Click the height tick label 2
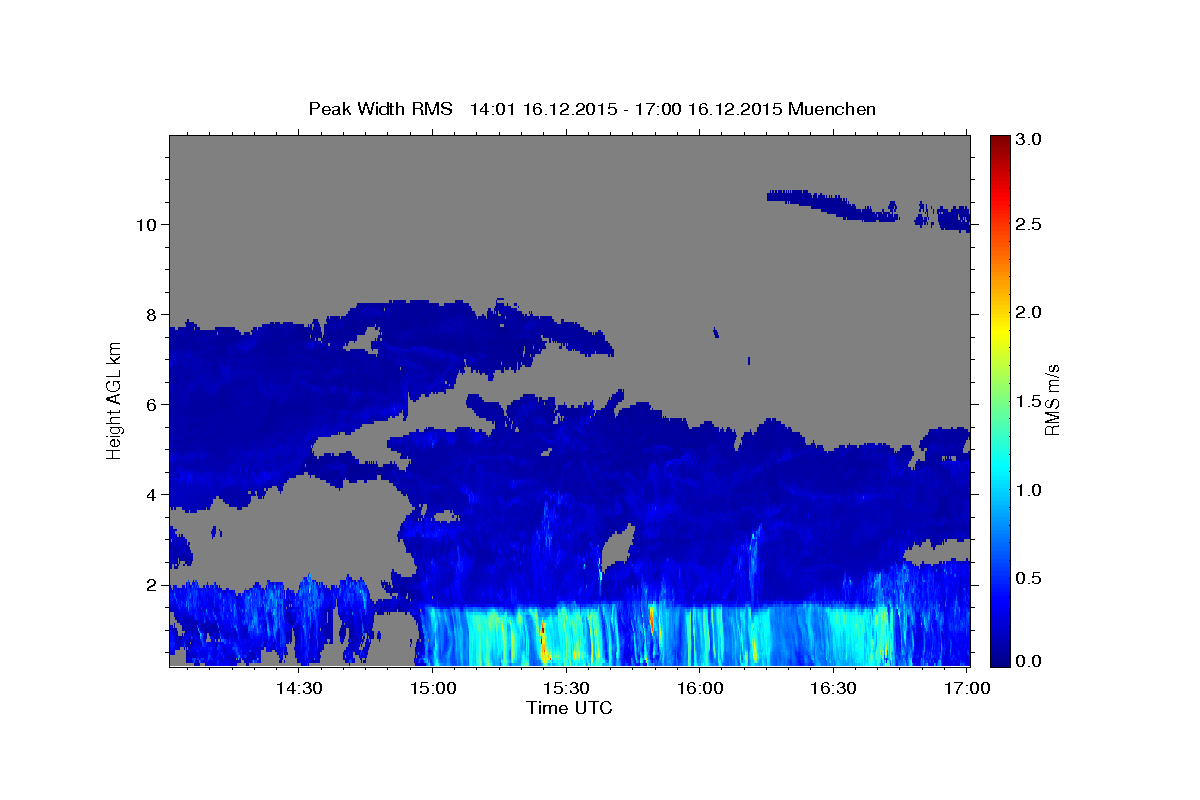The height and width of the screenshot is (800, 1200). coord(152,585)
